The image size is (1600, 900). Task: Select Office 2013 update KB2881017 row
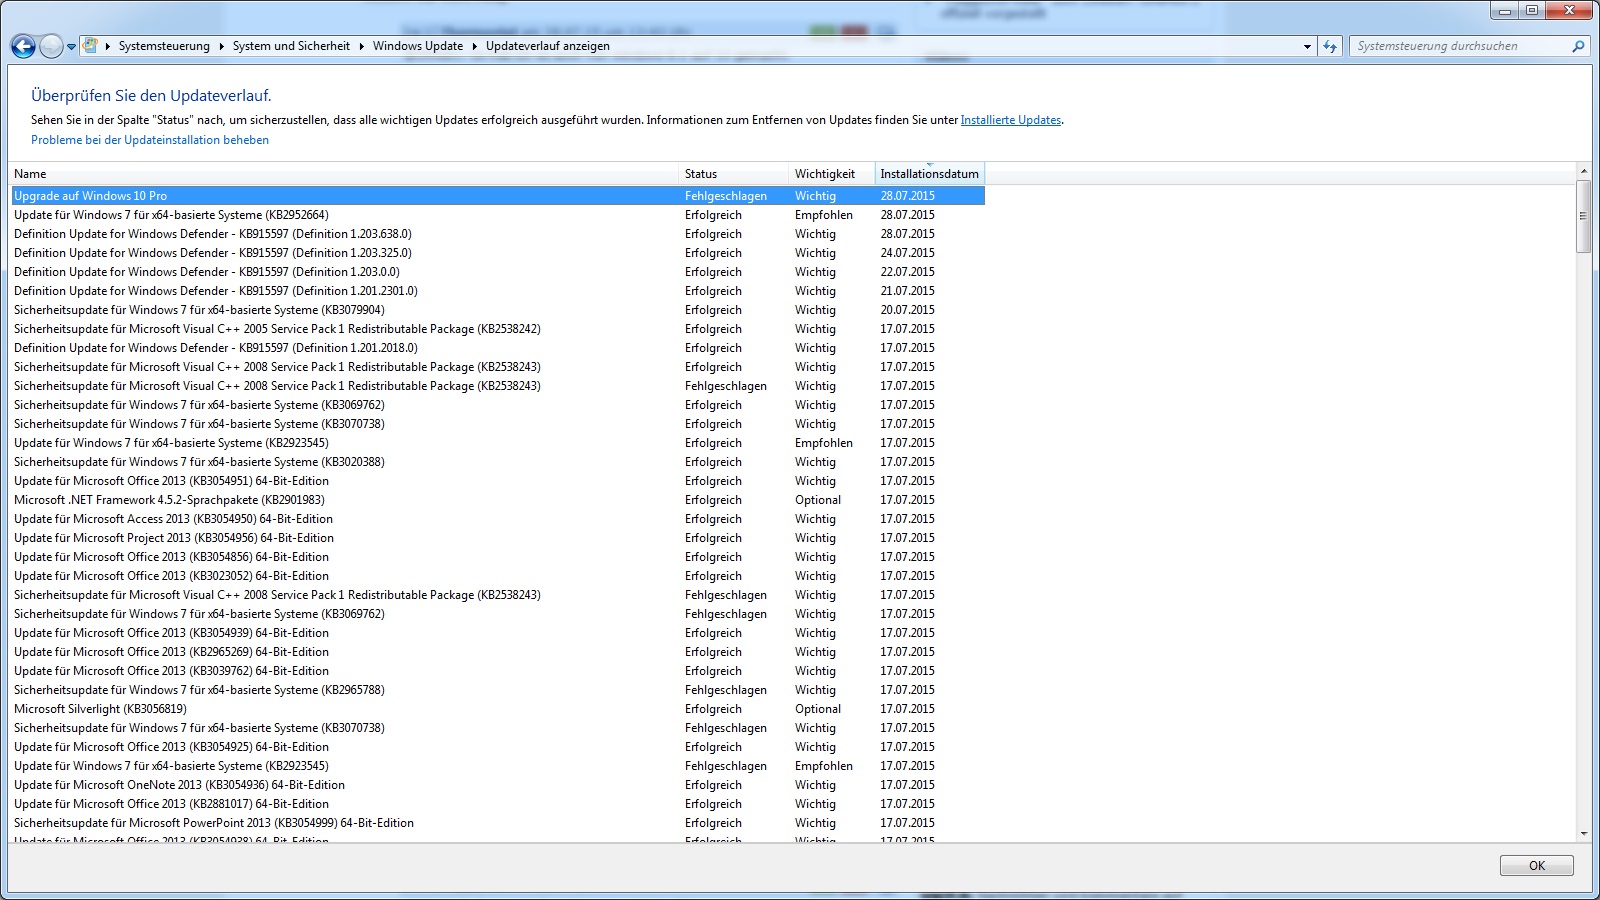(498, 804)
